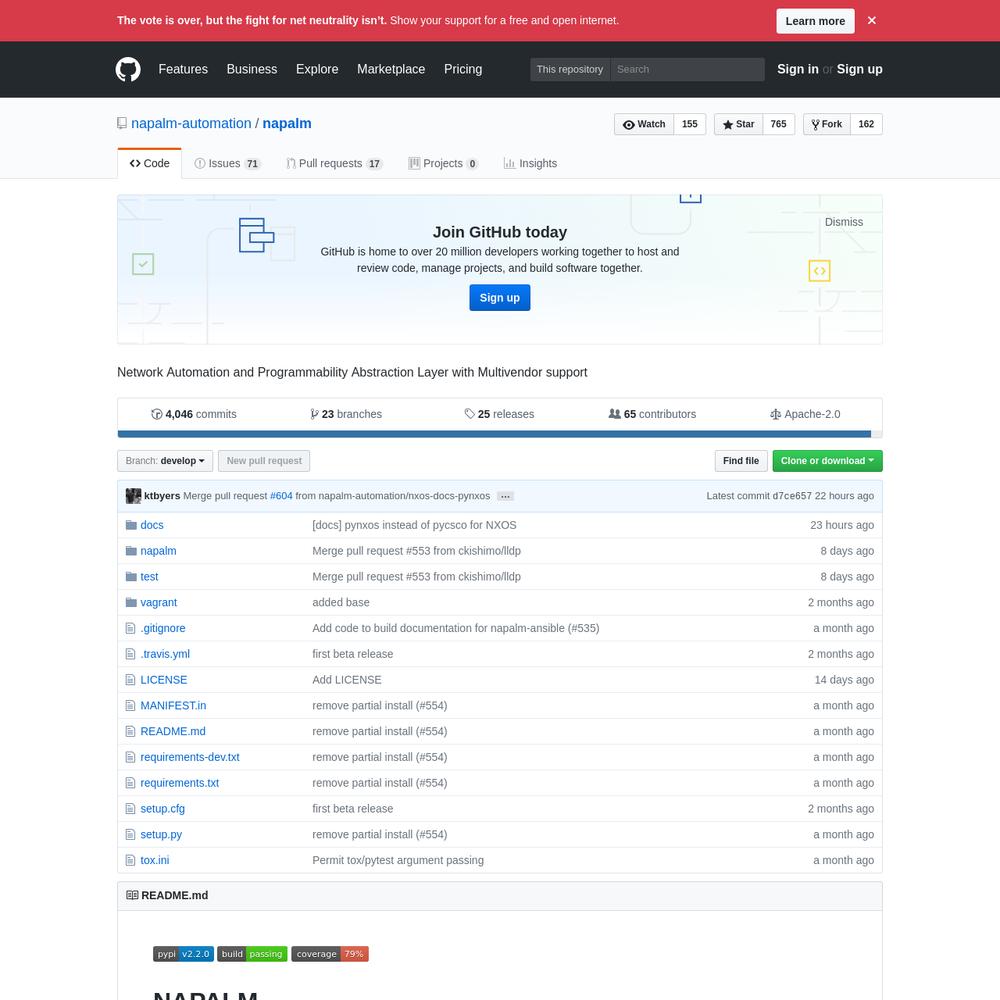Screen dimensions: 1000x1000
Task: Click the requirements-dev.txt file icon
Action: pyautogui.click(x=131, y=757)
